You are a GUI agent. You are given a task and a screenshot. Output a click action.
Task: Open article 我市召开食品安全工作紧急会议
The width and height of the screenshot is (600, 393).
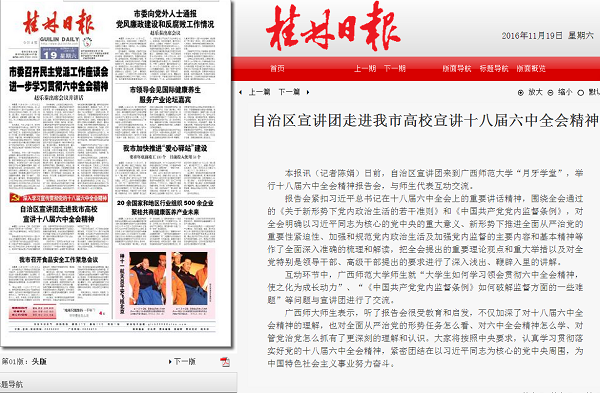pyautogui.click(x=59, y=260)
